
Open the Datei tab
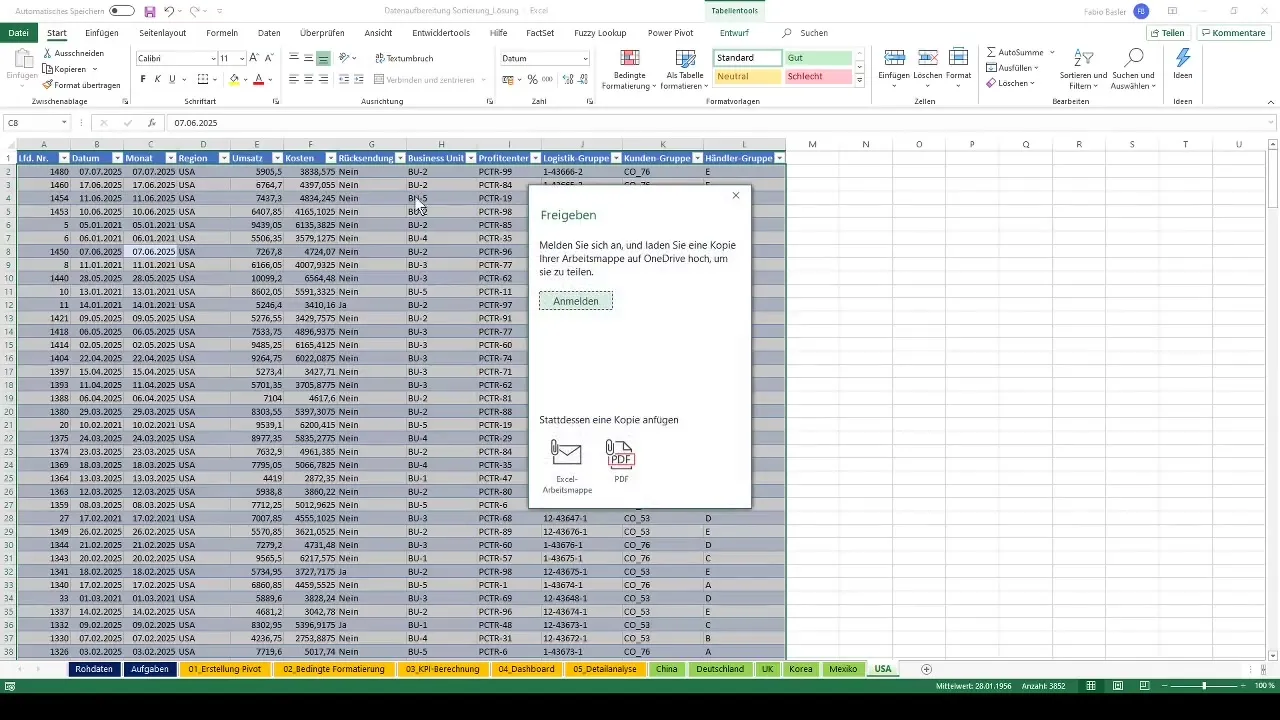point(18,33)
